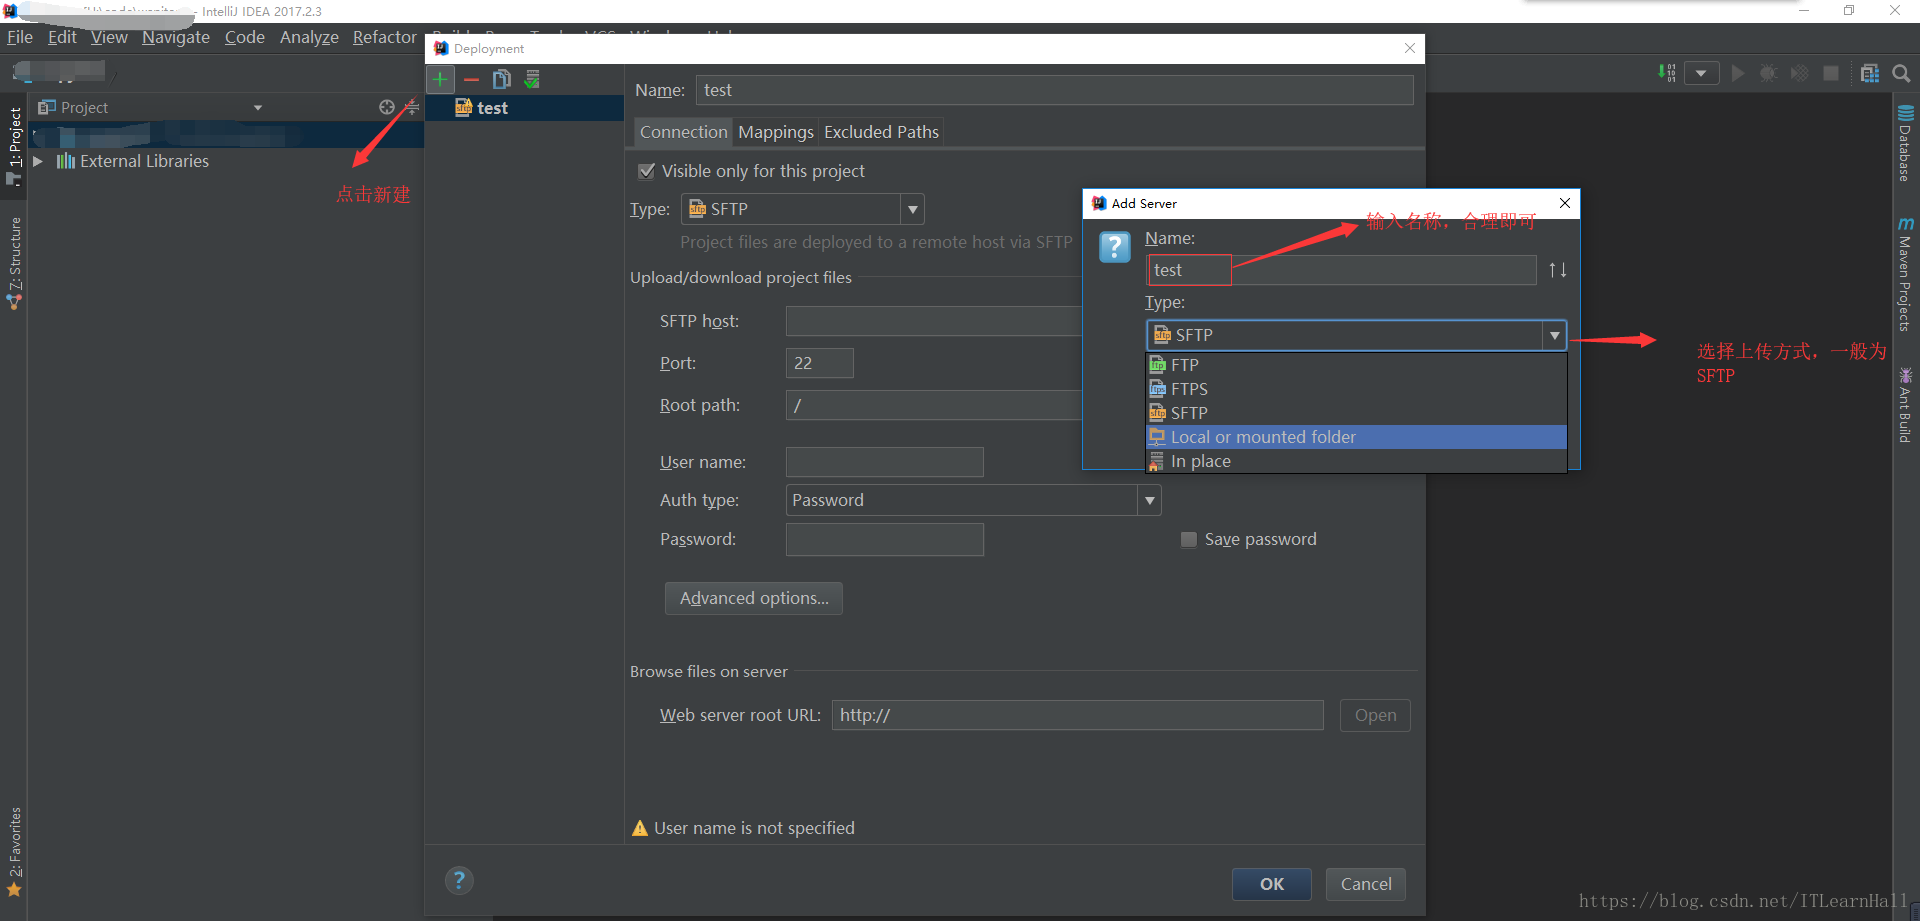The width and height of the screenshot is (1920, 921).
Task: Click the Port field showing 22
Action: [820, 363]
